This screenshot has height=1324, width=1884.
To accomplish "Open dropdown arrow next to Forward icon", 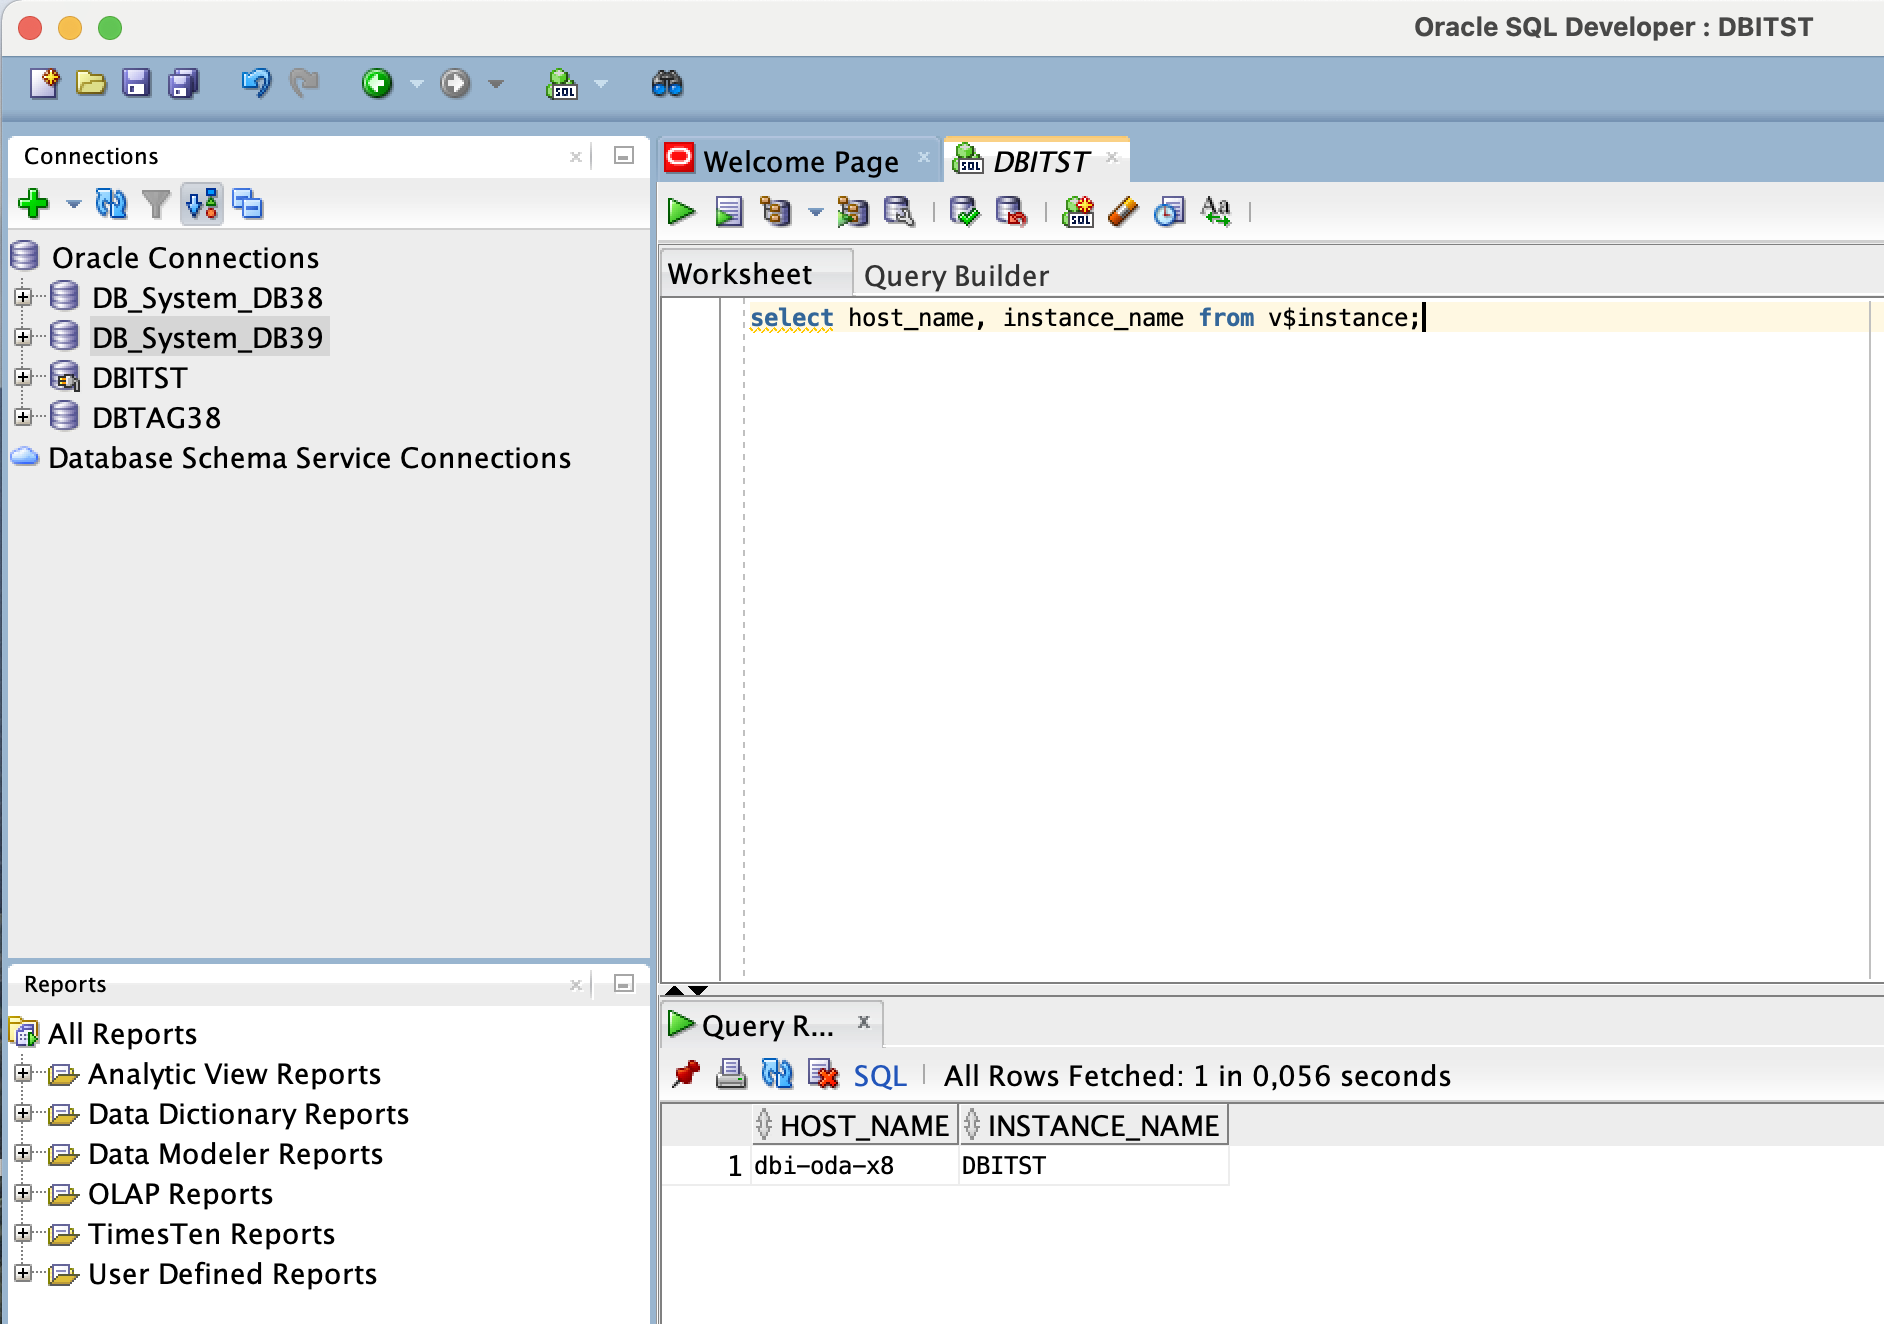I will point(496,84).
